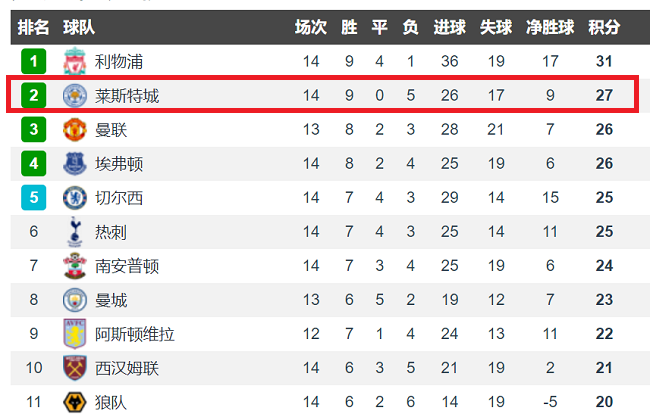
Task: Click the Aston Villa crest icon
Action: pos(73,334)
